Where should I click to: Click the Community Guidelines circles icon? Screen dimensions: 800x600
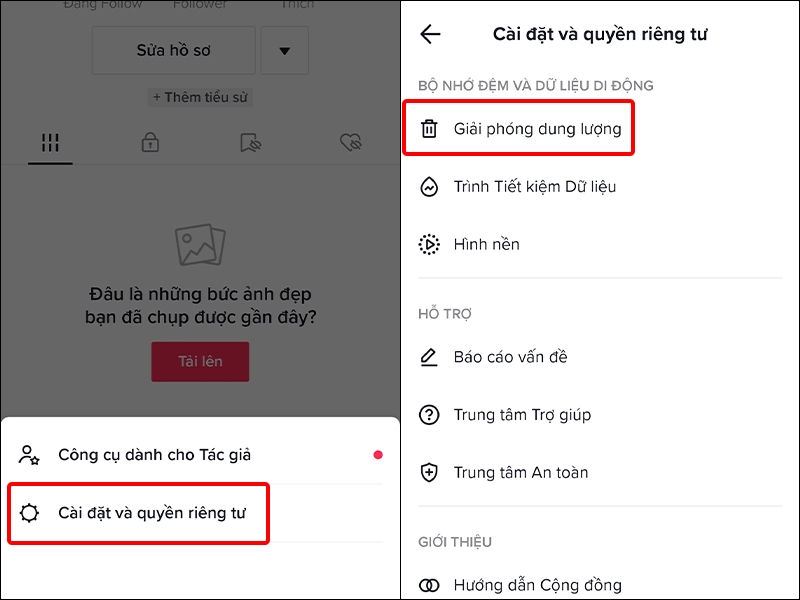click(429, 585)
